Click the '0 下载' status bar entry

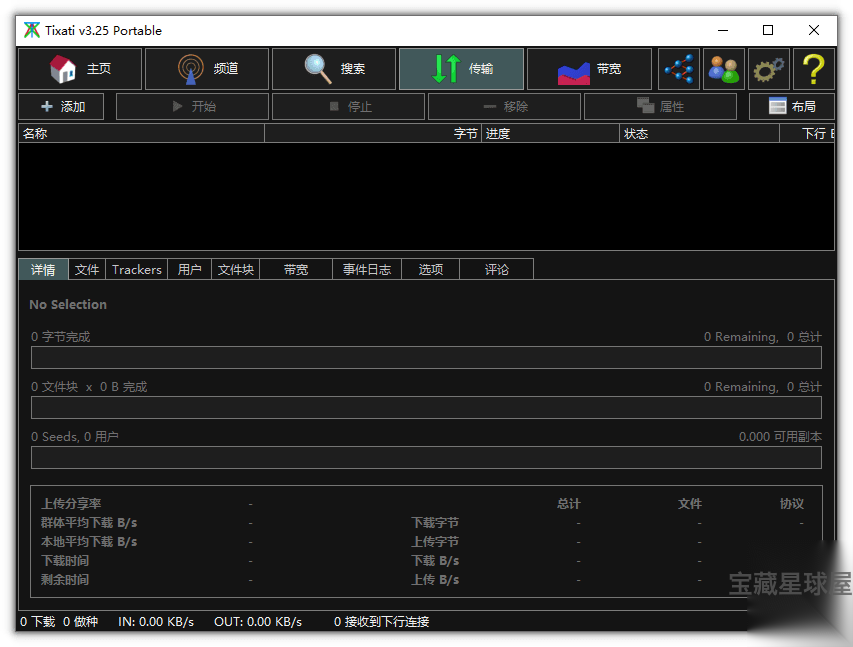click(38, 621)
